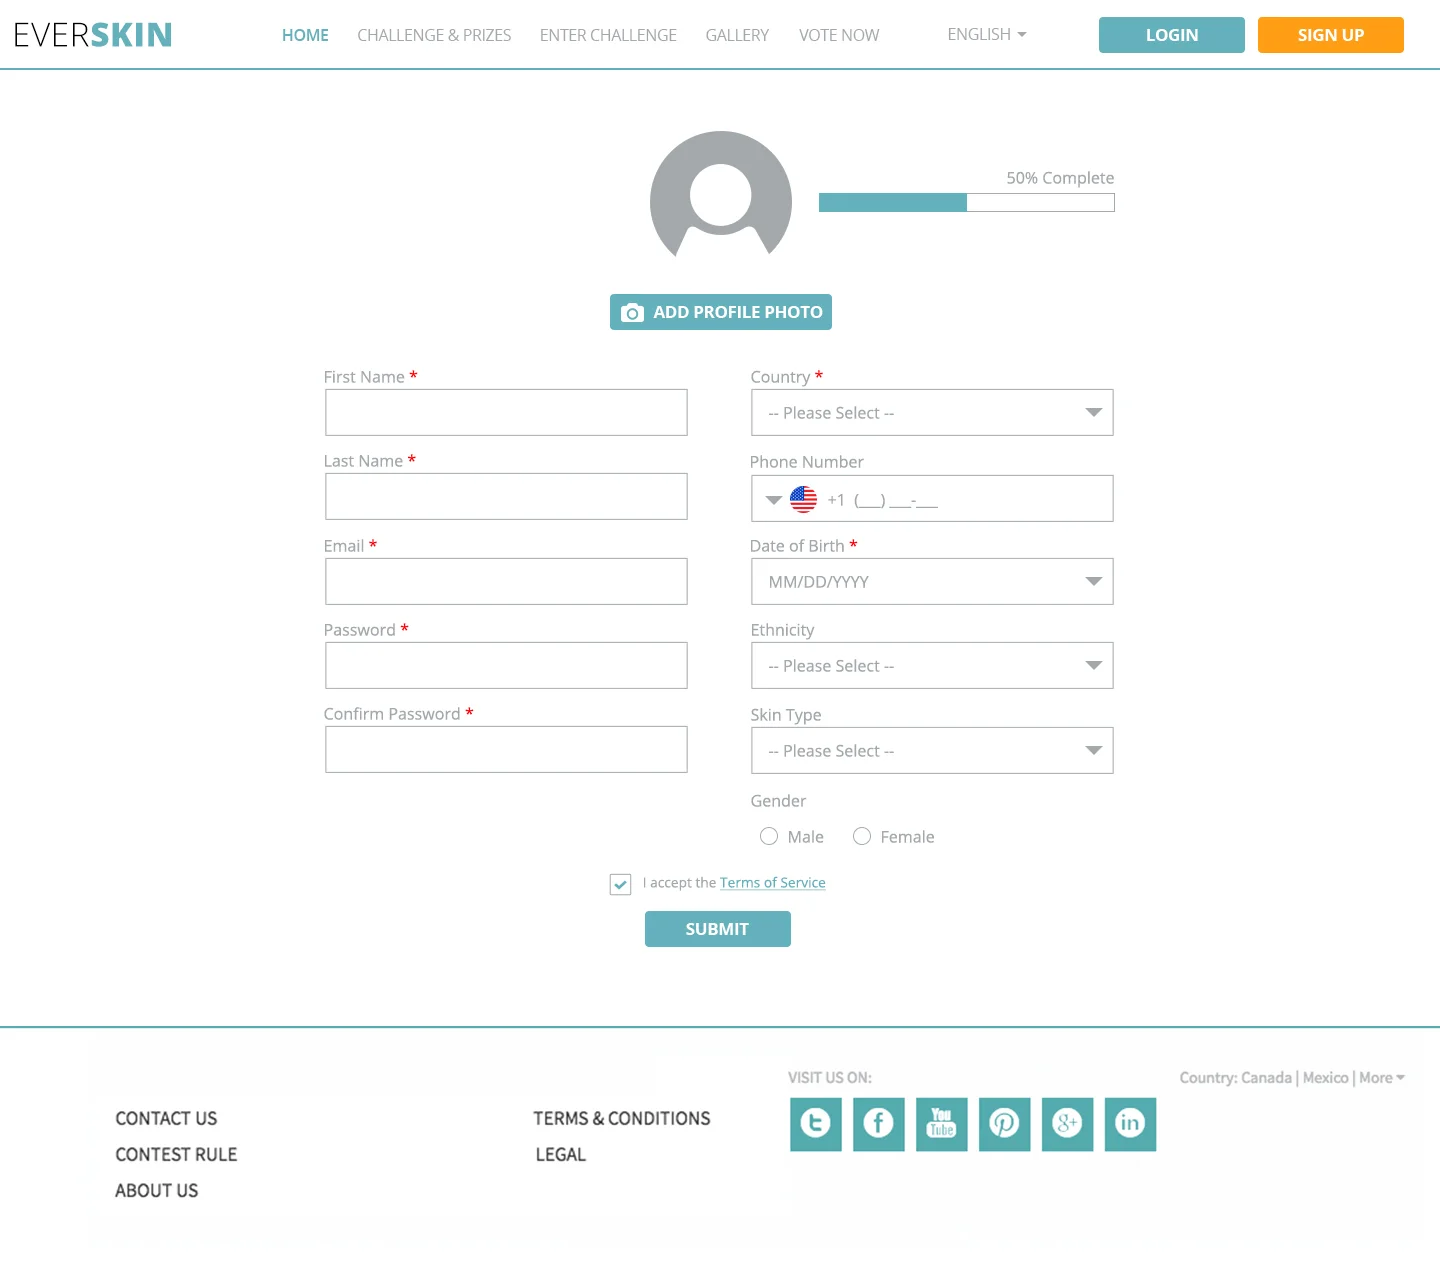The width and height of the screenshot is (1440, 1271).
Task: Click the default profile avatar image
Action: coord(721,195)
